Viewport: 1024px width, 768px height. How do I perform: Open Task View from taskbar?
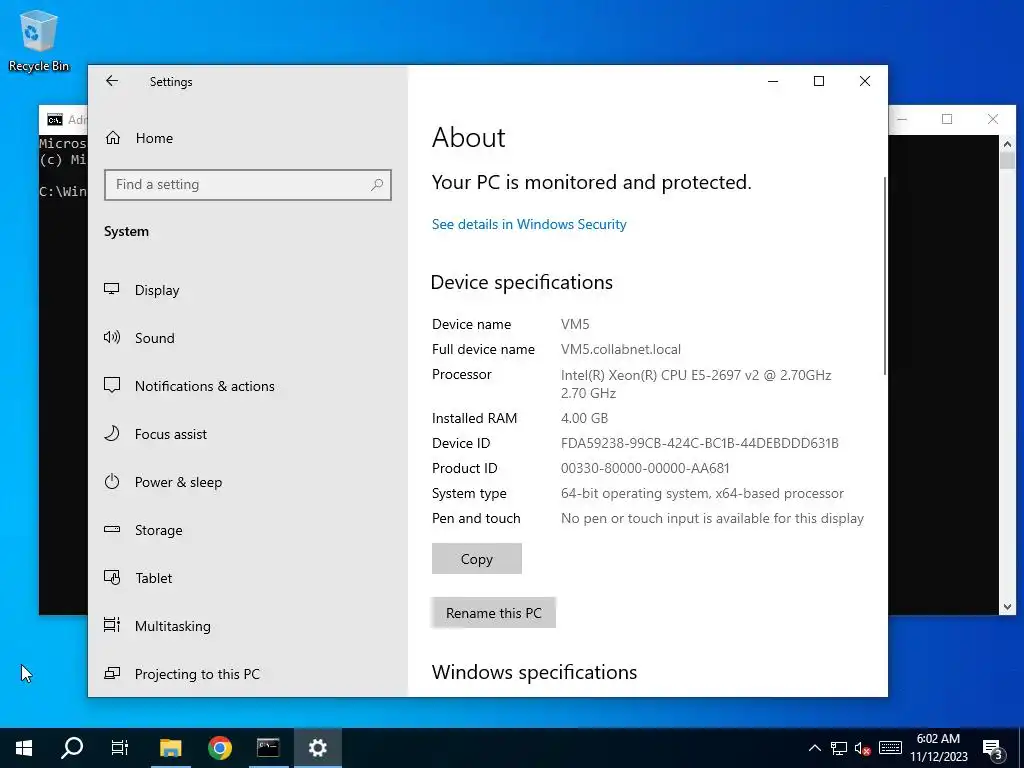coord(120,748)
